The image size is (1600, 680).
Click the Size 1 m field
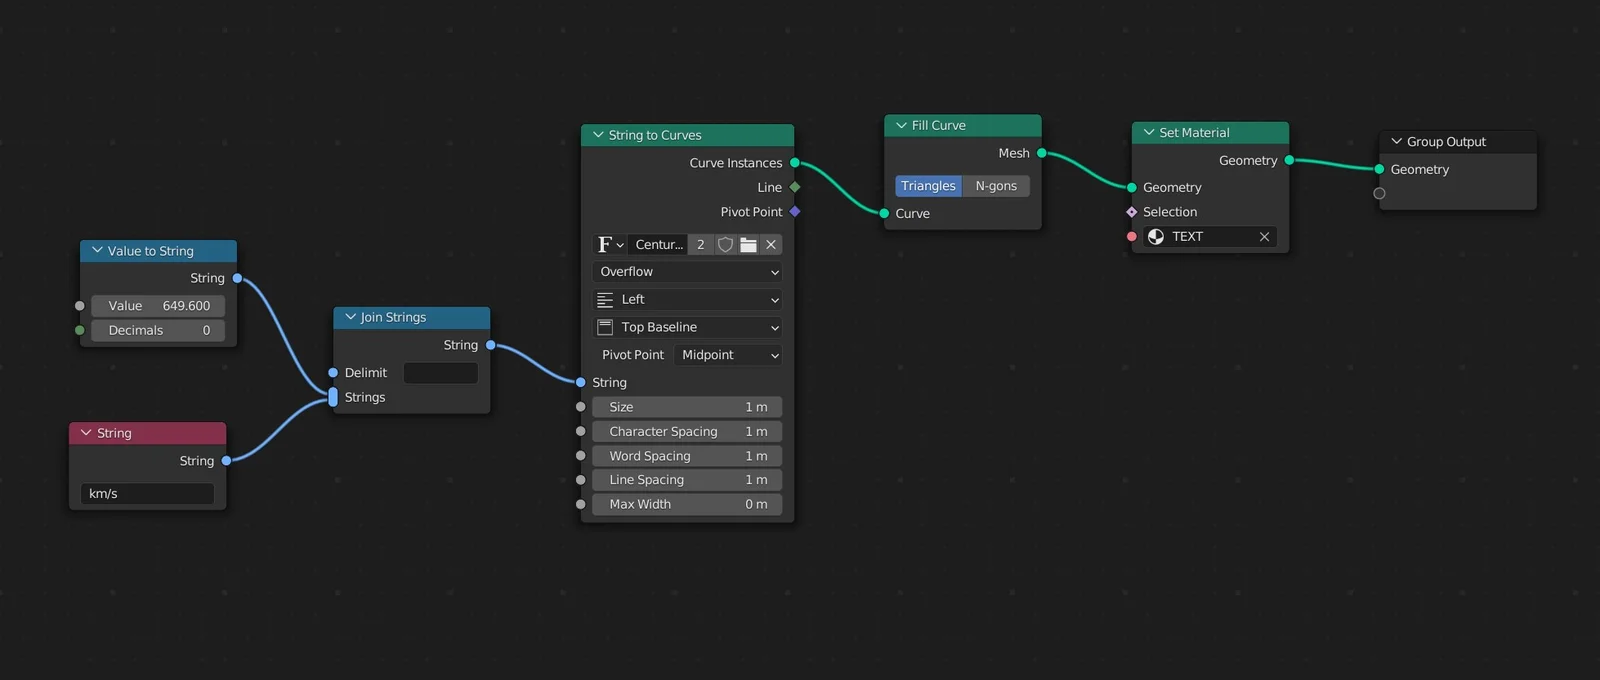(x=687, y=407)
